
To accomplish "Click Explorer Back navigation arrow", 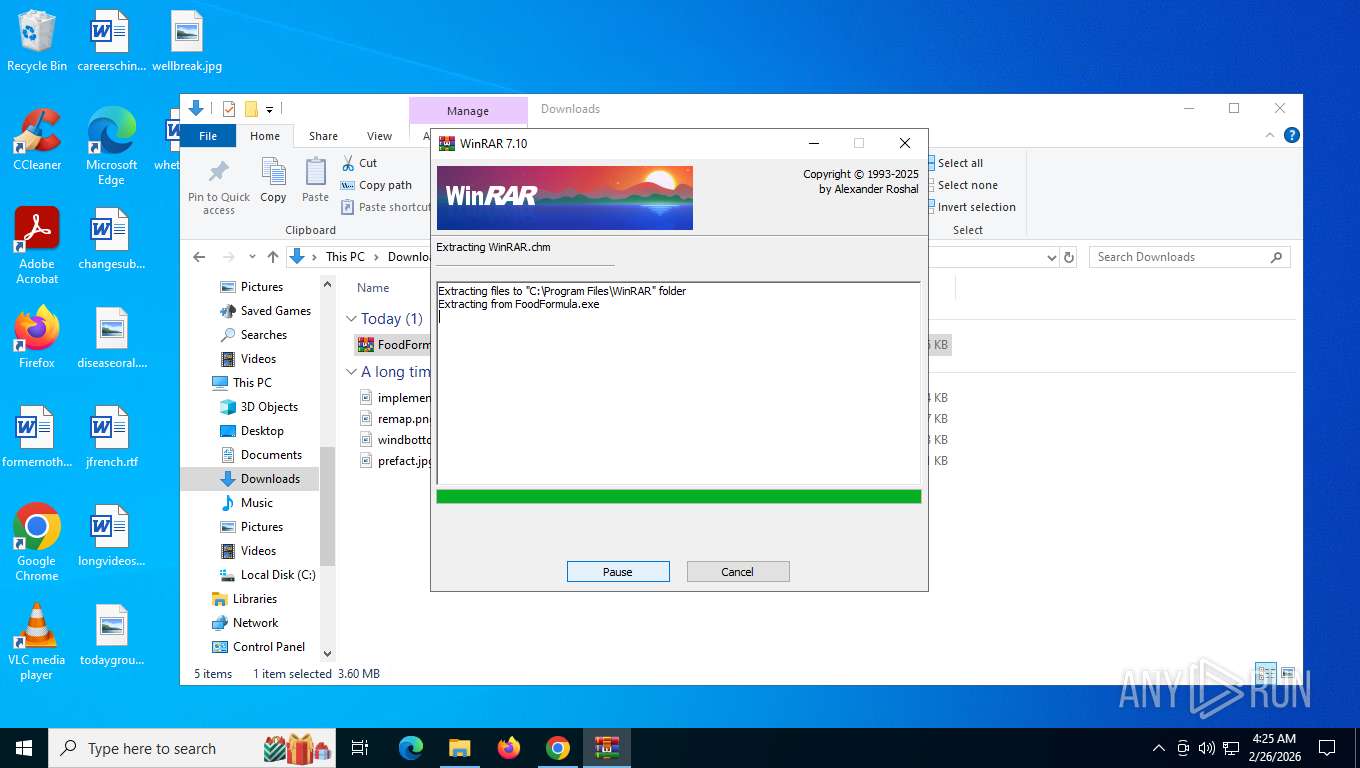I will tap(199, 257).
